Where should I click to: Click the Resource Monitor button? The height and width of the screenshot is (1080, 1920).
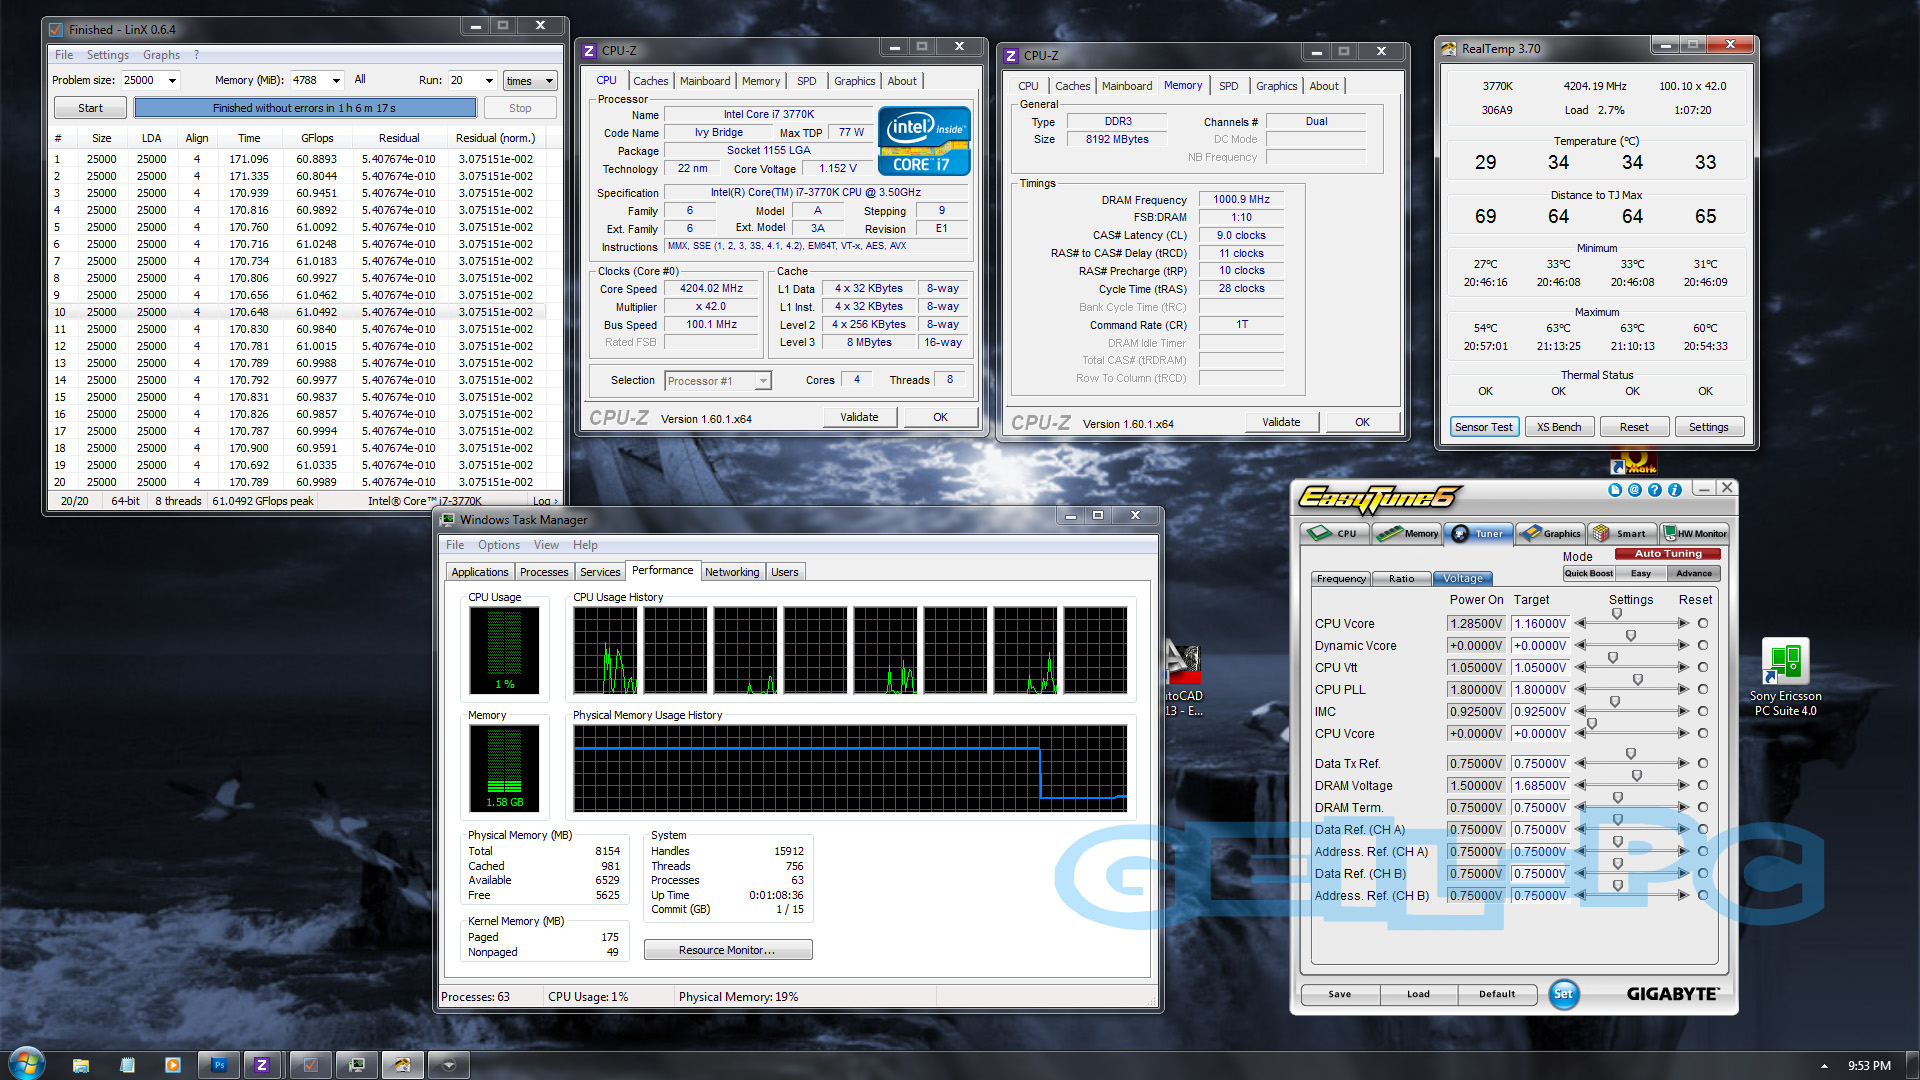727,950
